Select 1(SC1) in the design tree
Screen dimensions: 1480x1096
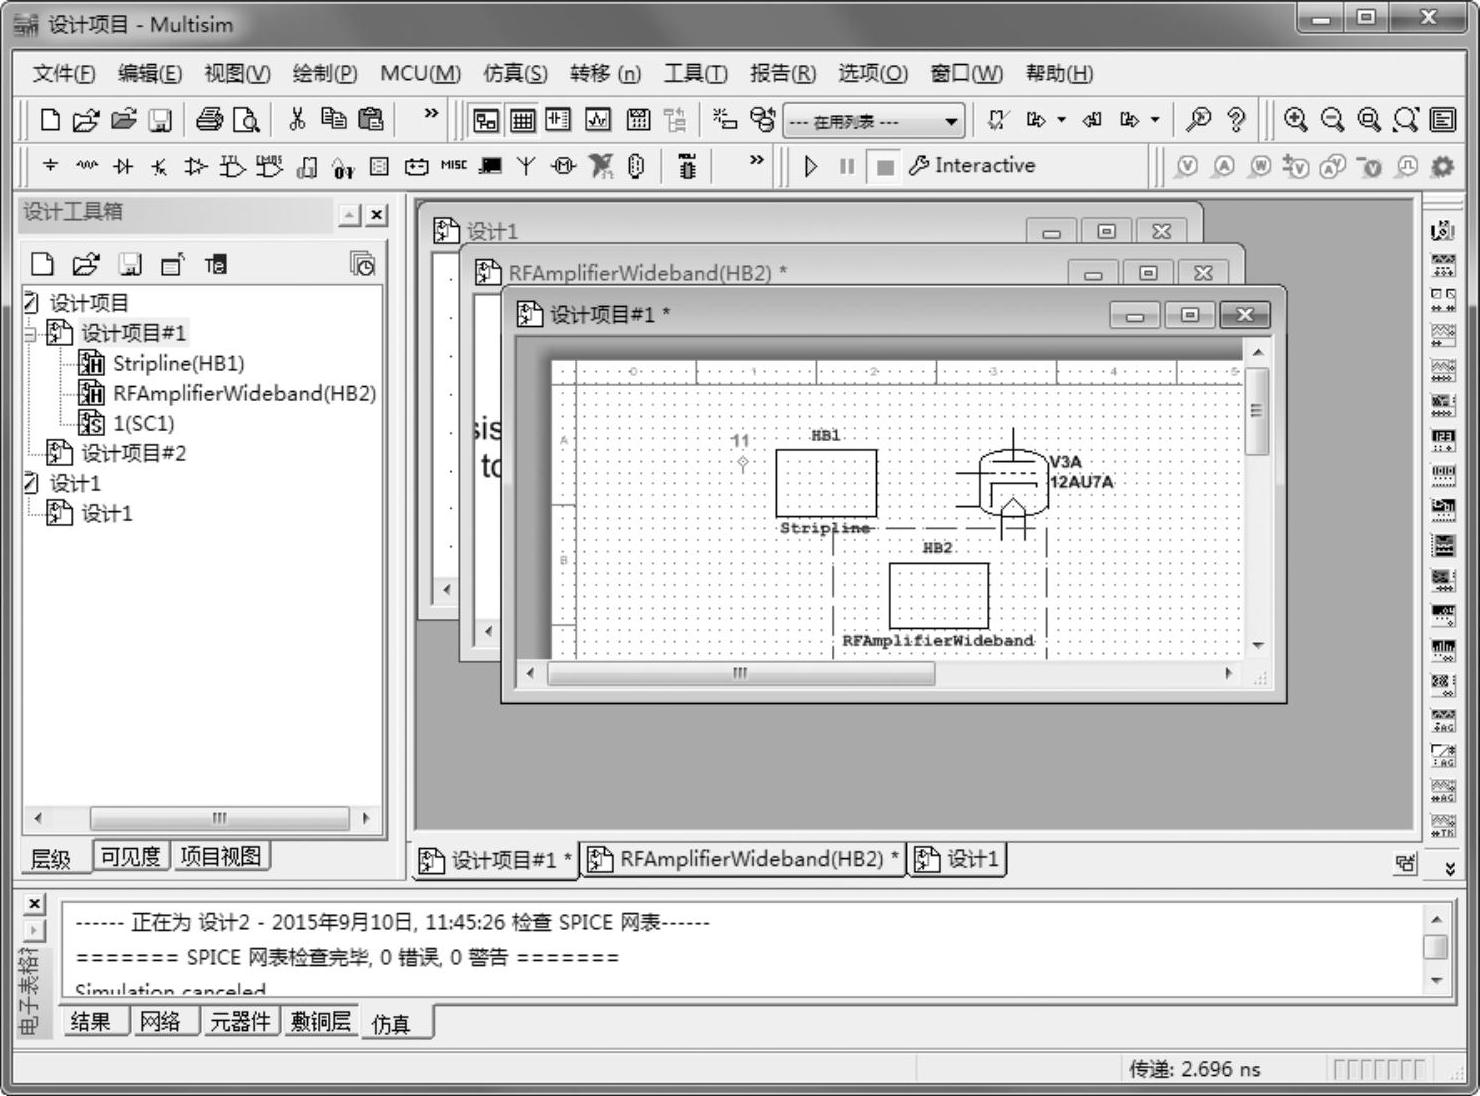tap(143, 423)
